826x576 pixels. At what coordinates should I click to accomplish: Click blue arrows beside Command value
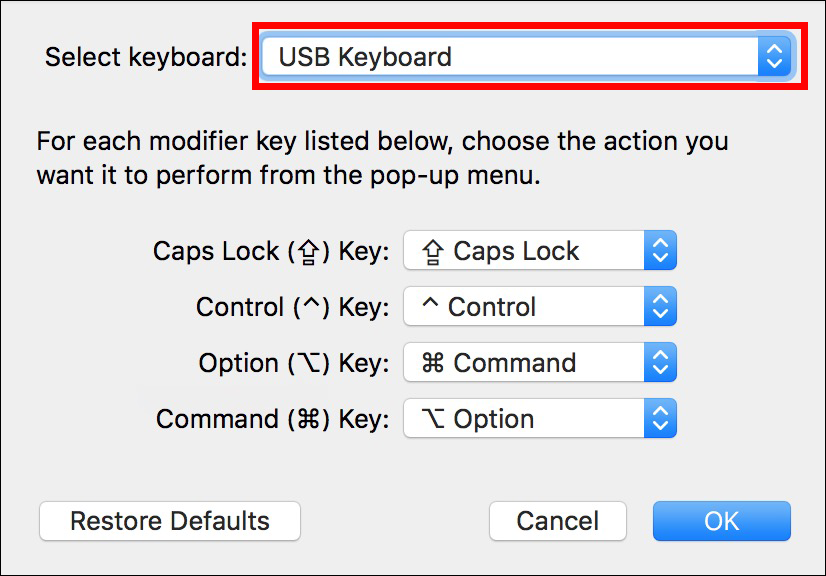point(660,362)
